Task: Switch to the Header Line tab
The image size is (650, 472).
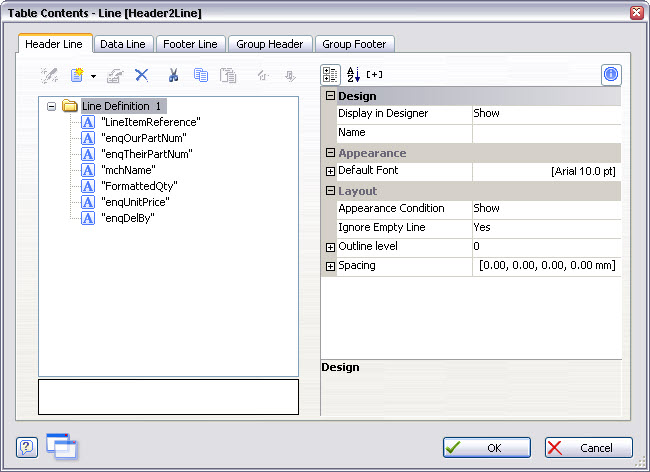Action: tap(54, 44)
